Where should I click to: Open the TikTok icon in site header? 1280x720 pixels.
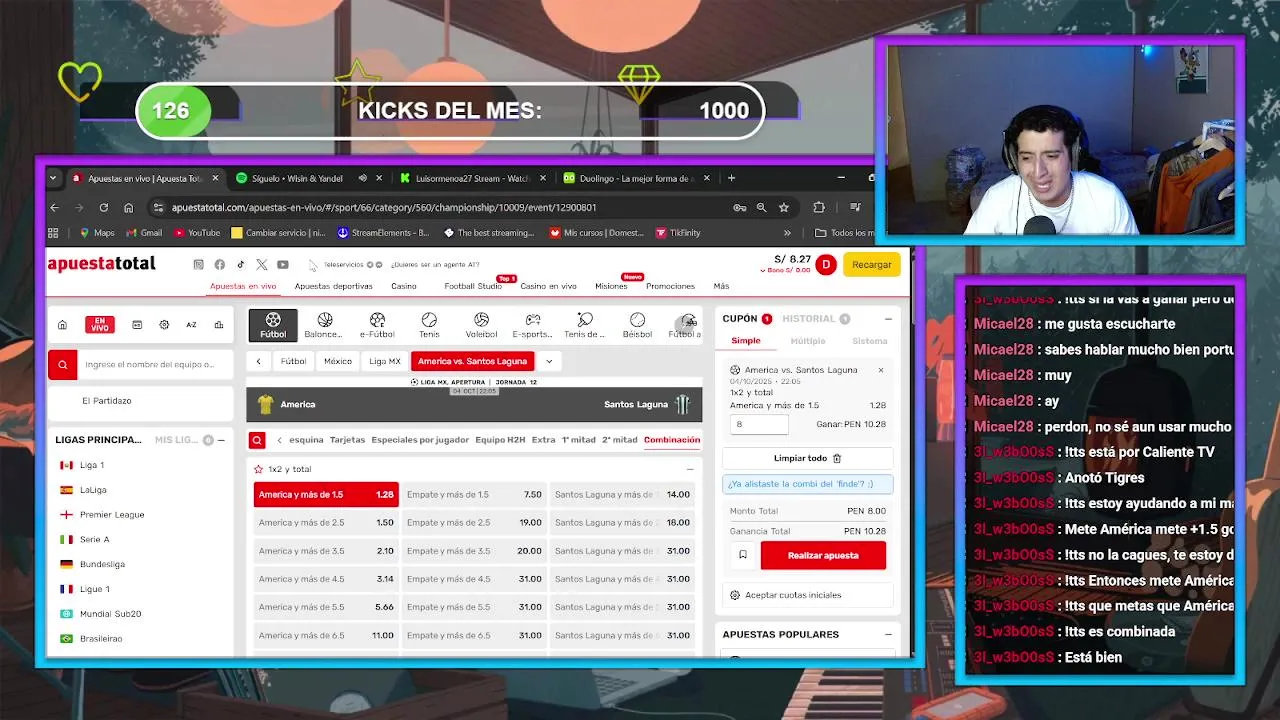click(240, 264)
